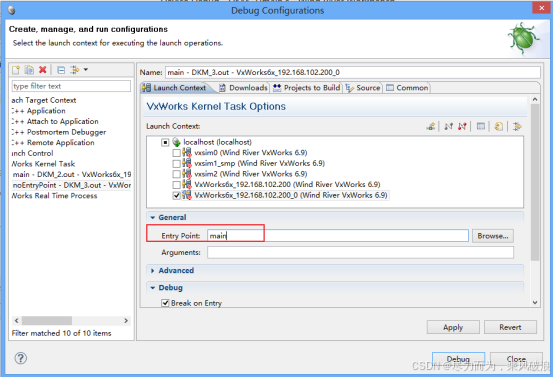
Task: Click the vxsim0 target icon
Action: (187, 153)
